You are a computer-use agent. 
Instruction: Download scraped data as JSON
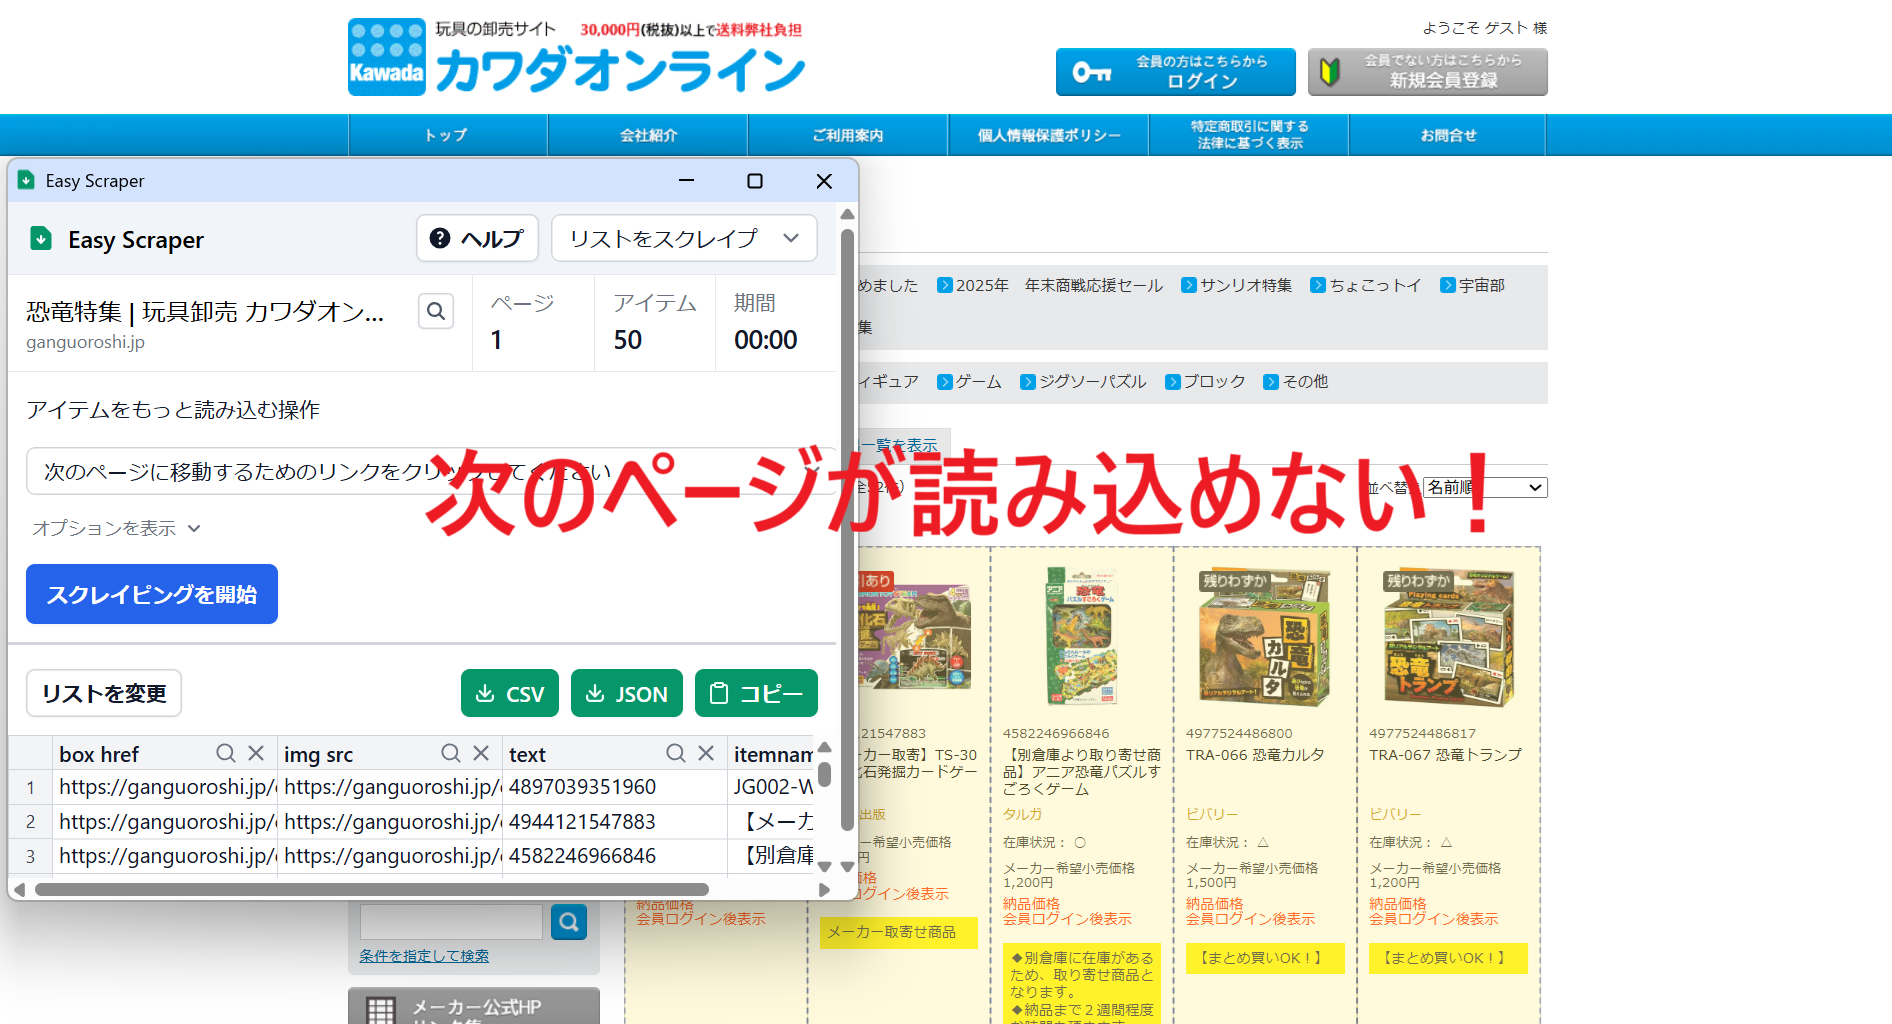pyautogui.click(x=626, y=693)
